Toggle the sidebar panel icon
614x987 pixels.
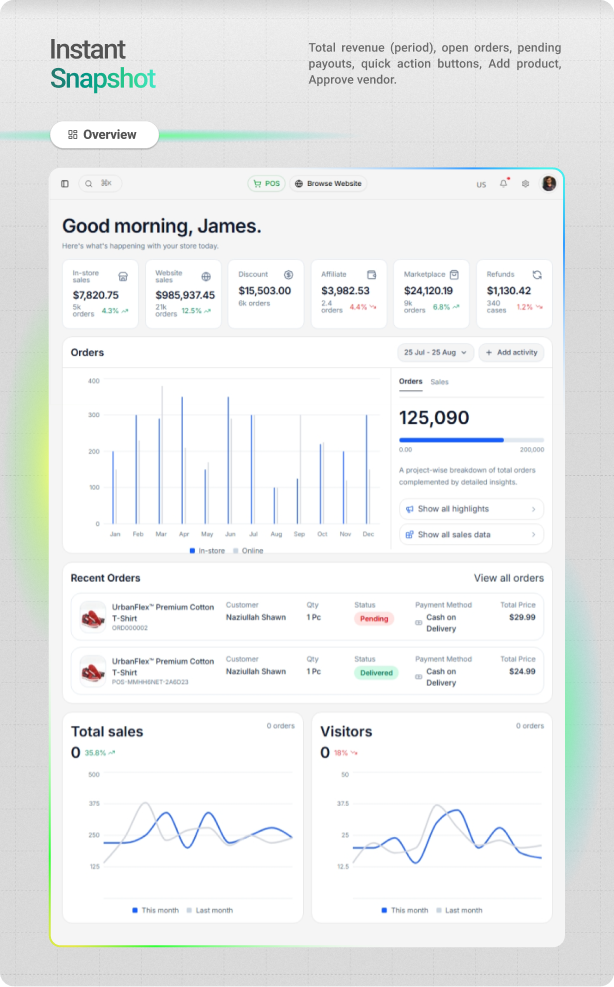click(x=65, y=184)
